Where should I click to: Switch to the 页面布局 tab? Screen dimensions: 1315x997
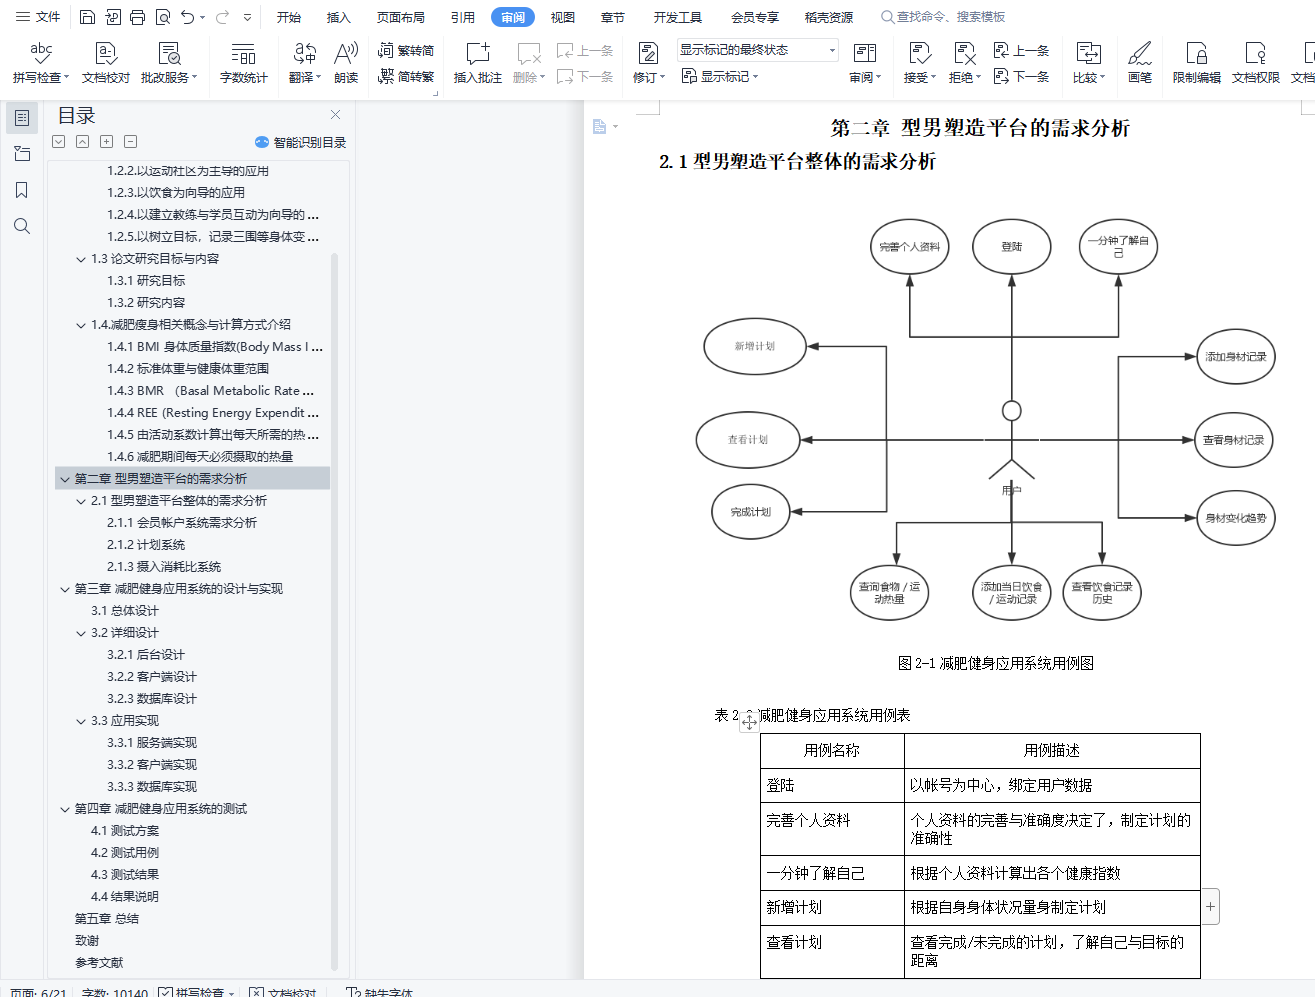[401, 17]
